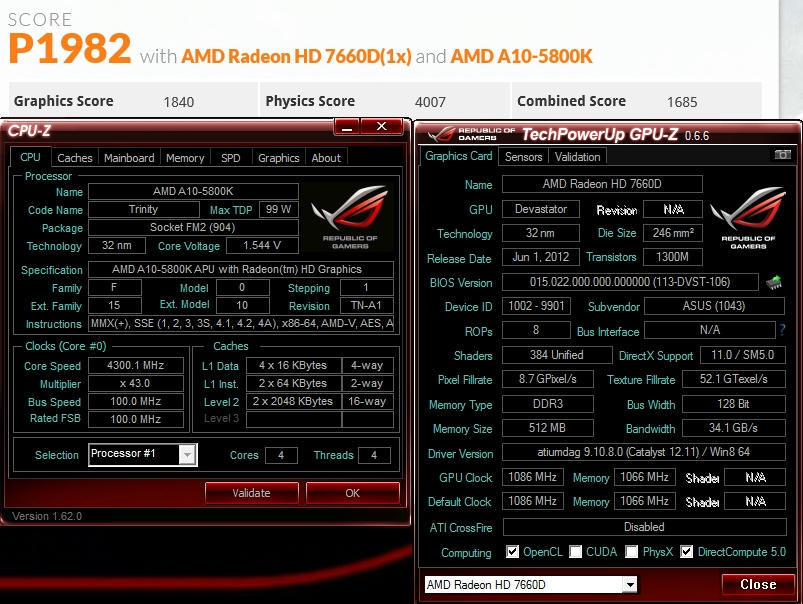This screenshot has width=803, height=604.
Task: Toggle the CUDA checkbox
Action: (576, 552)
